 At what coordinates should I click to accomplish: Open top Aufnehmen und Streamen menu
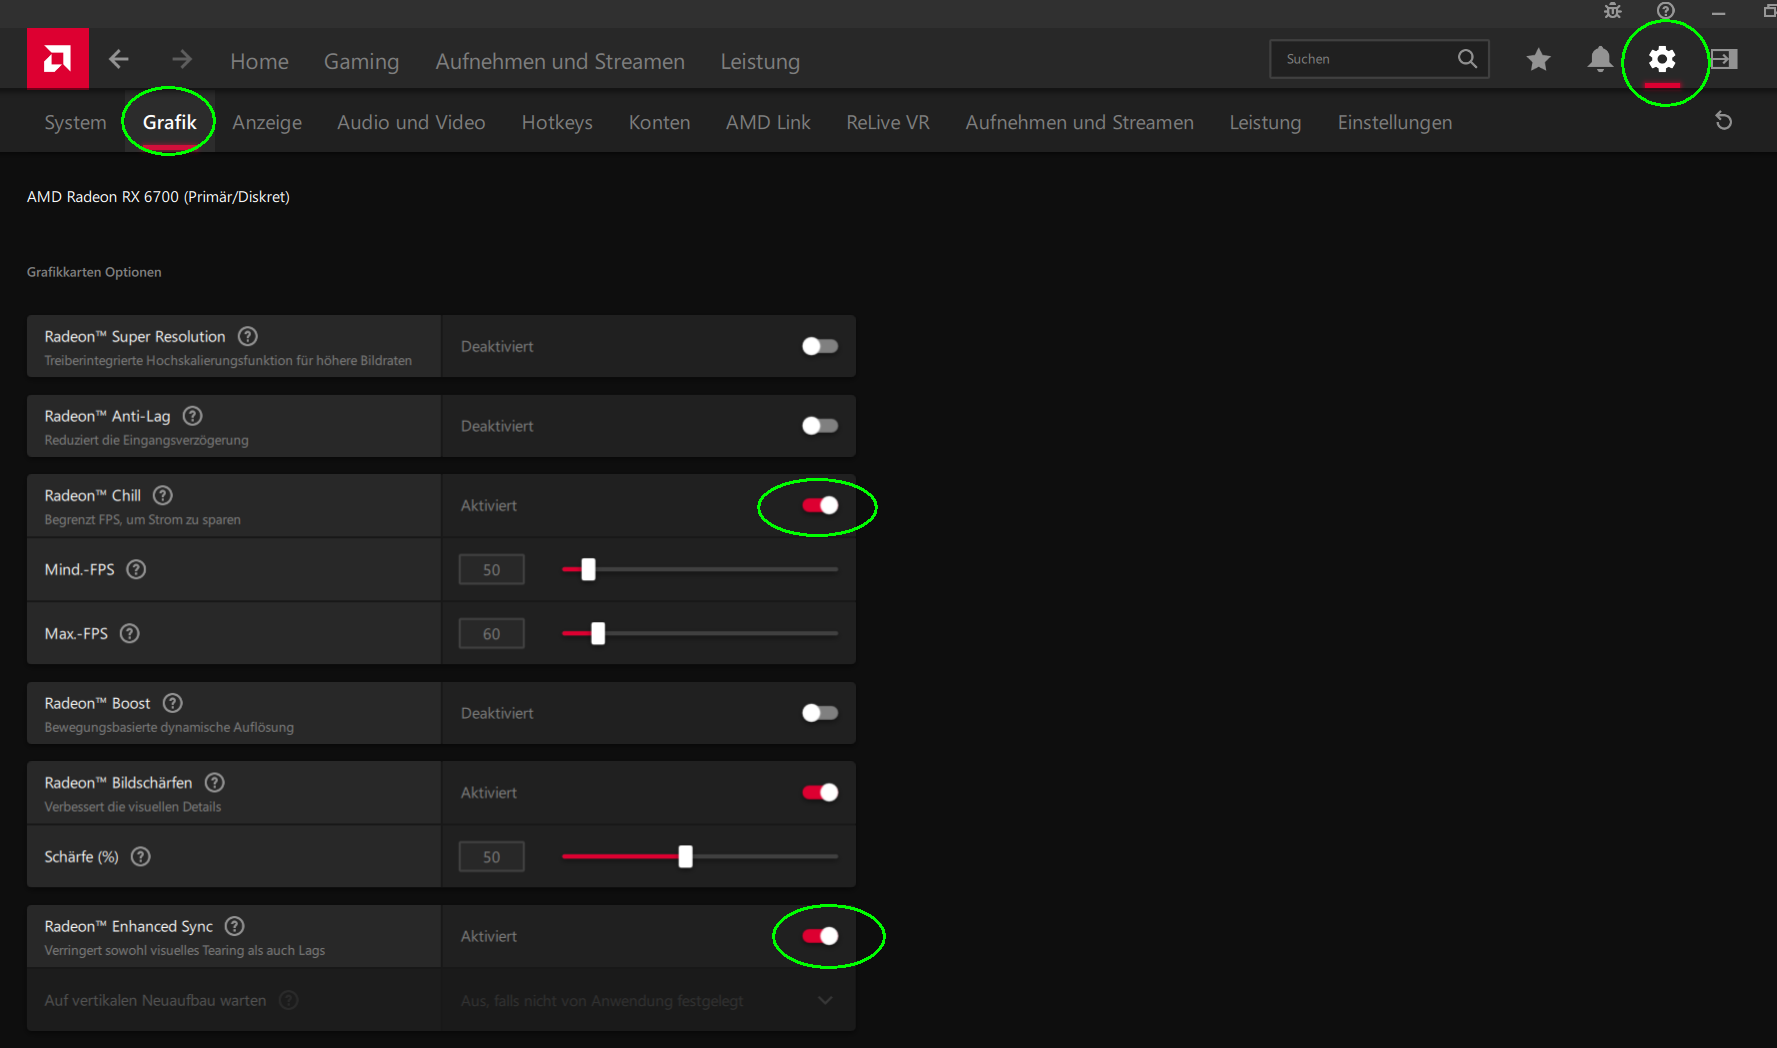tap(560, 61)
